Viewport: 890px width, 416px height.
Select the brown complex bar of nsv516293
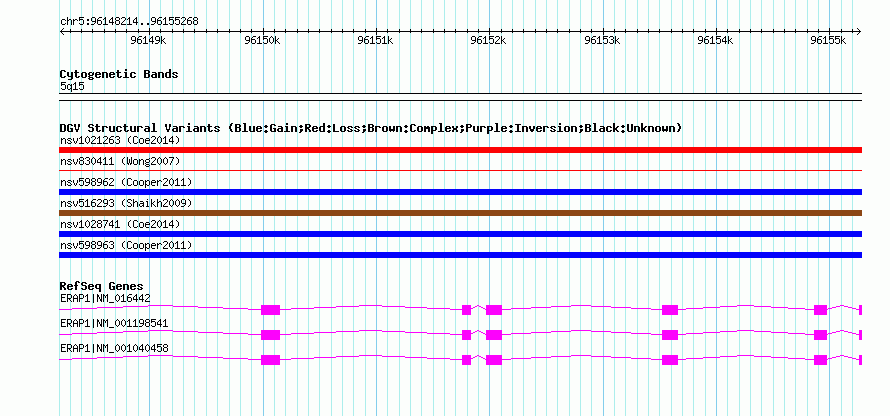point(460,213)
